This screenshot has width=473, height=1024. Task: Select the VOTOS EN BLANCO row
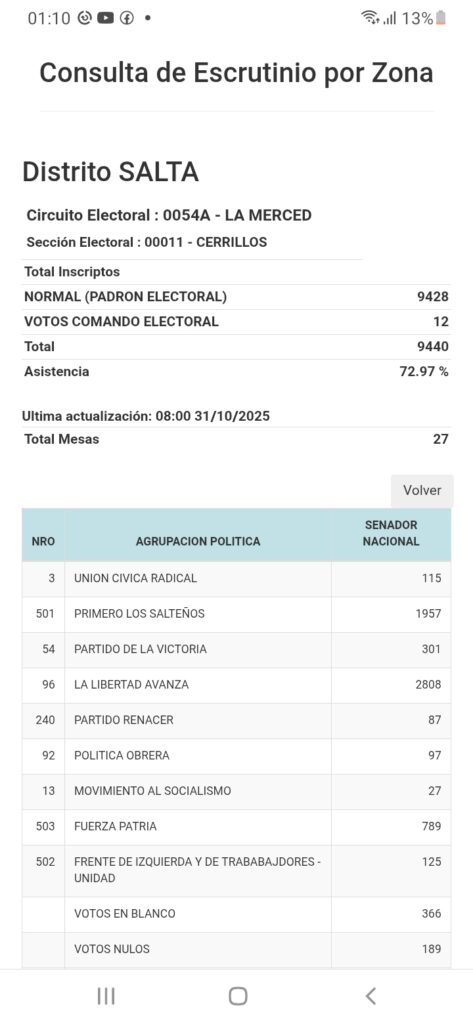[236, 914]
